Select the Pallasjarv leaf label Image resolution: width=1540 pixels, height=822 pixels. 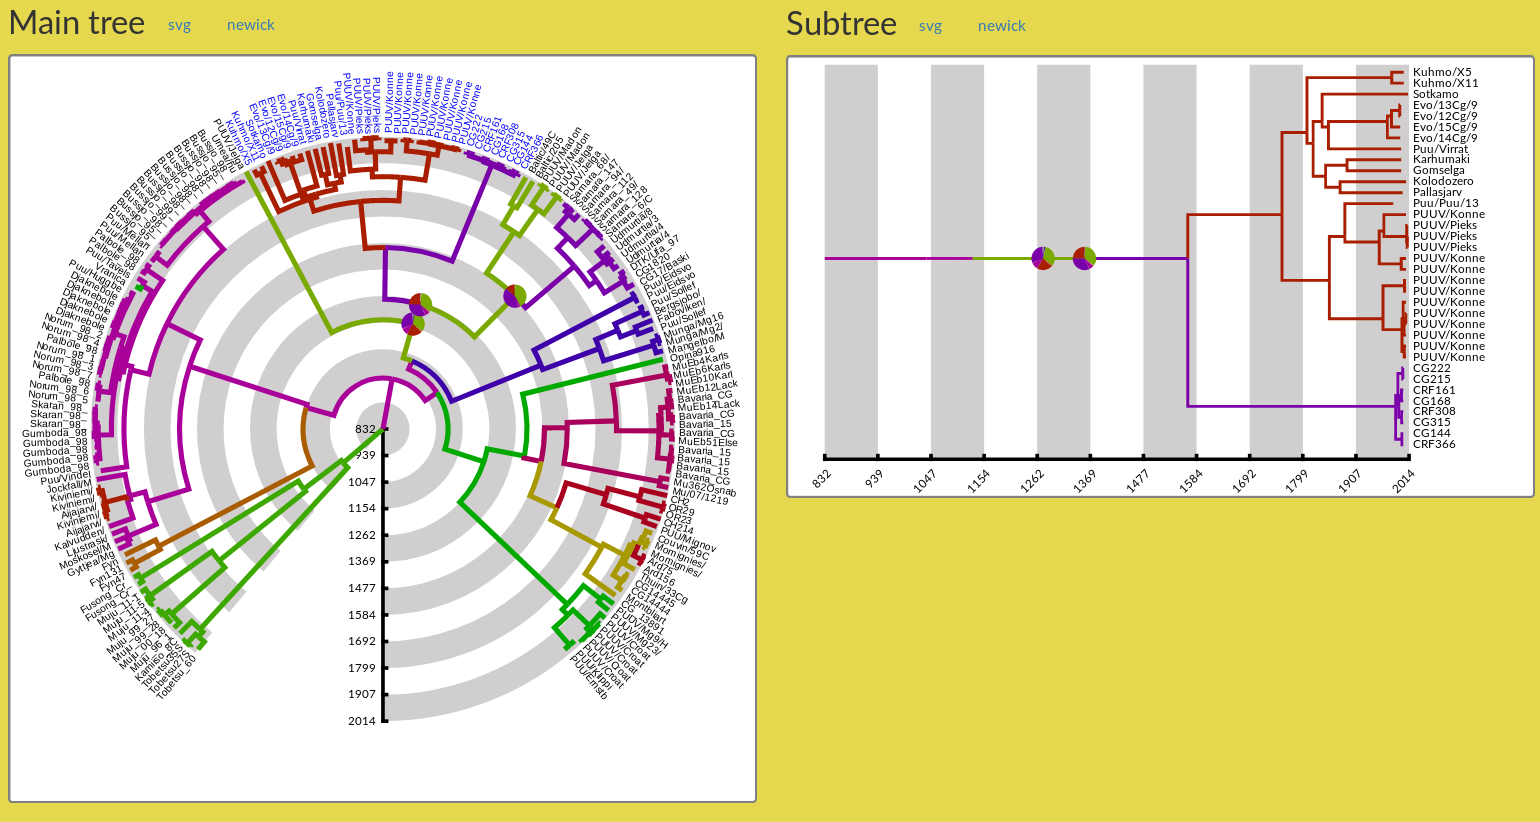pos(1436,192)
